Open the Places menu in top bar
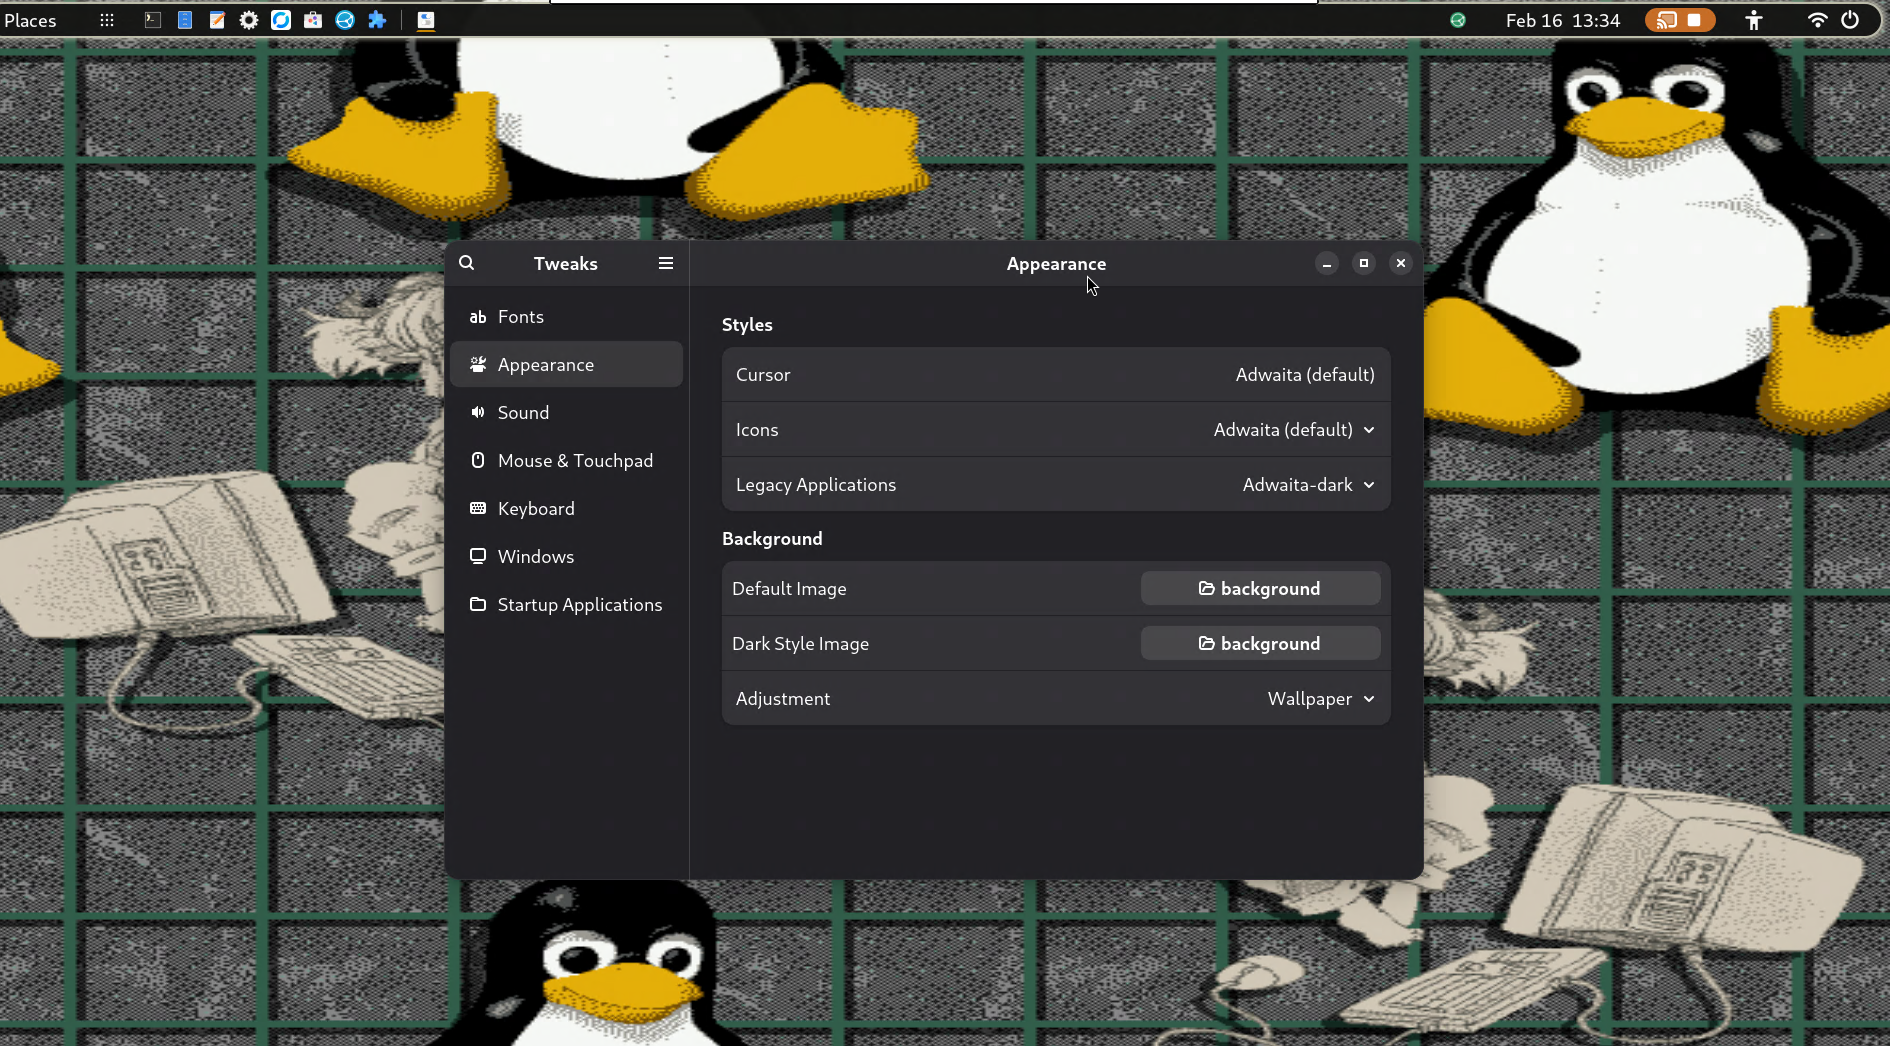1890x1046 pixels. point(30,20)
